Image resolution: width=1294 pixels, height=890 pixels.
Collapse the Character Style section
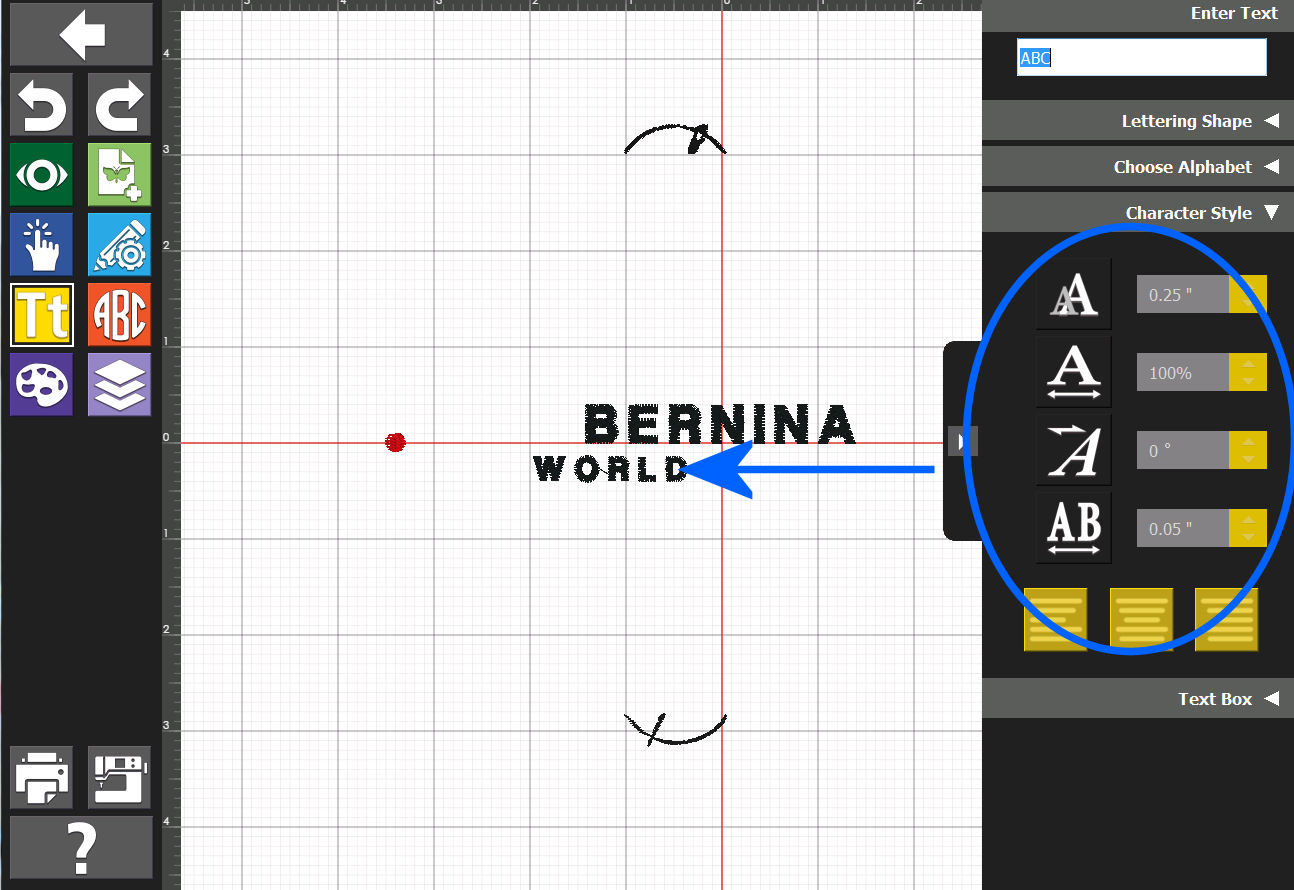(x=1138, y=213)
